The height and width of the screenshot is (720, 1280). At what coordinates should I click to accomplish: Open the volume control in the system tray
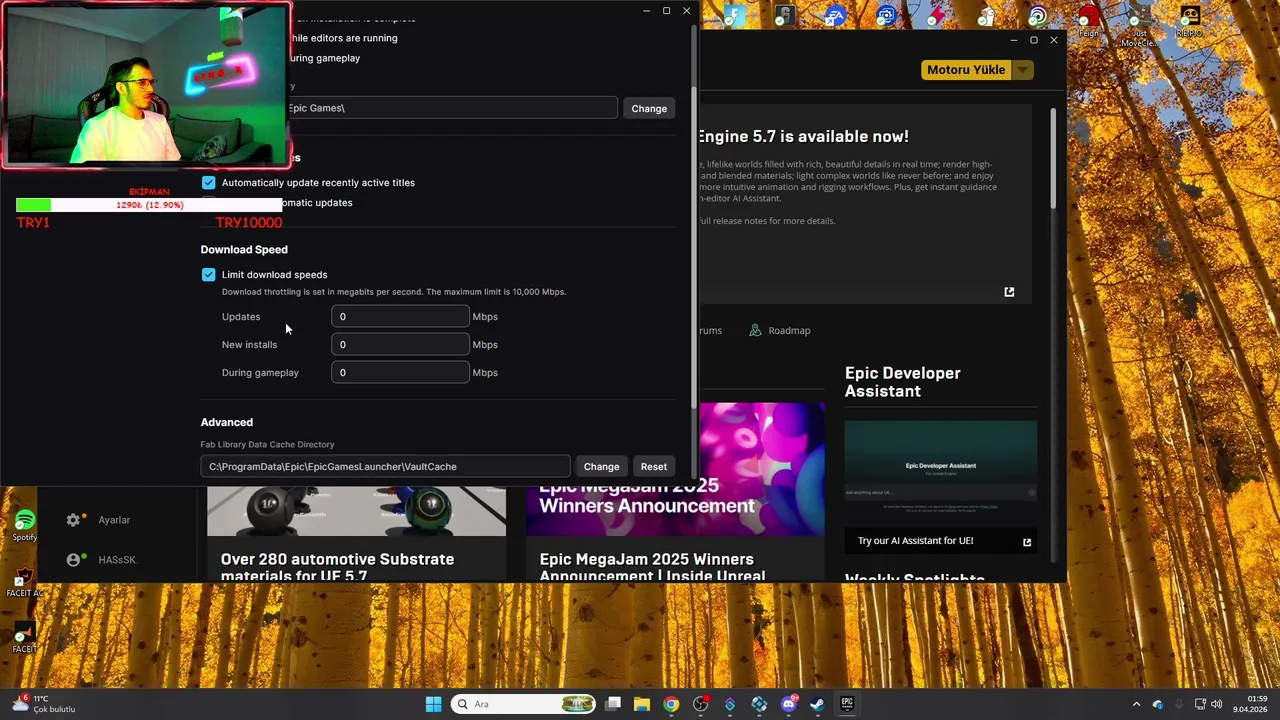(x=1217, y=704)
